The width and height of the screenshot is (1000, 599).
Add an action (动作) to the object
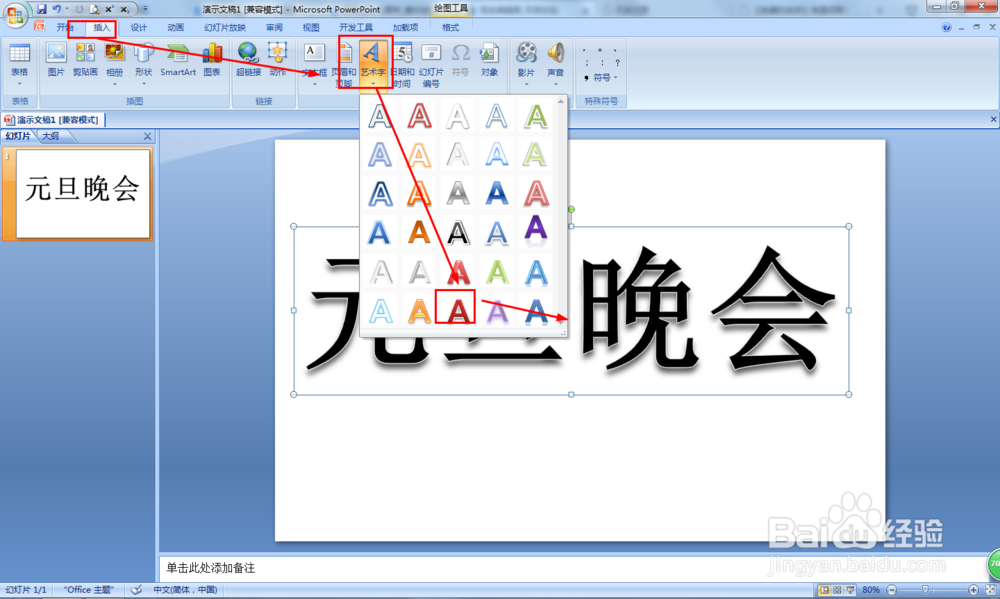click(277, 60)
